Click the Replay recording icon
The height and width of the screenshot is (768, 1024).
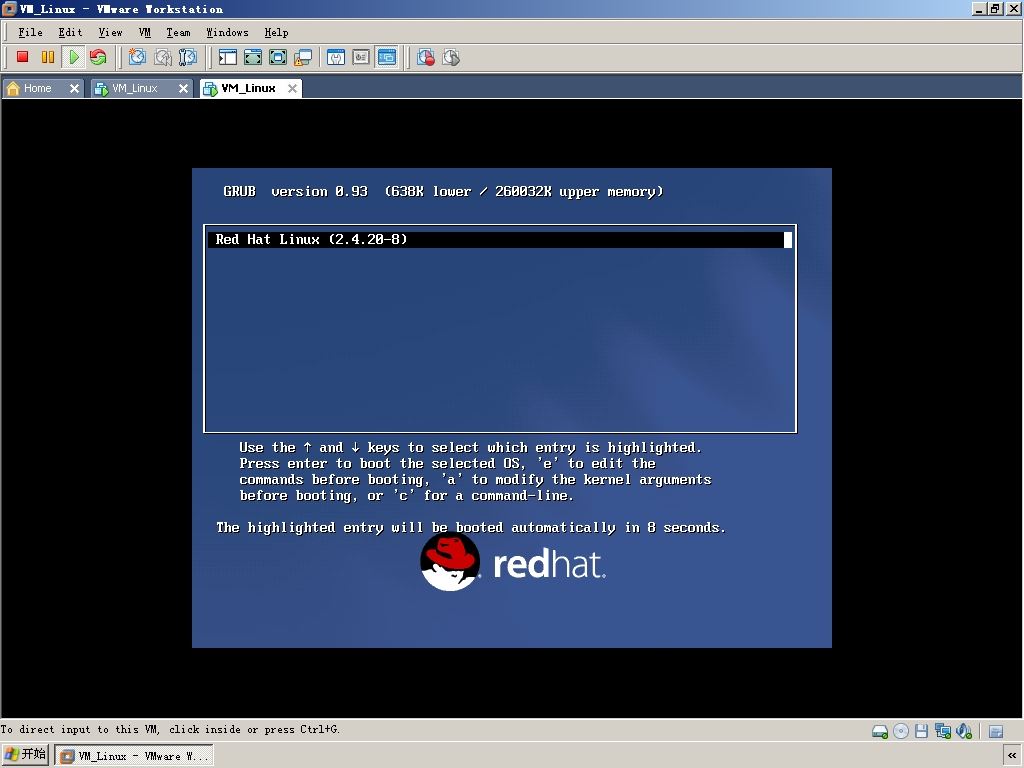[451, 57]
